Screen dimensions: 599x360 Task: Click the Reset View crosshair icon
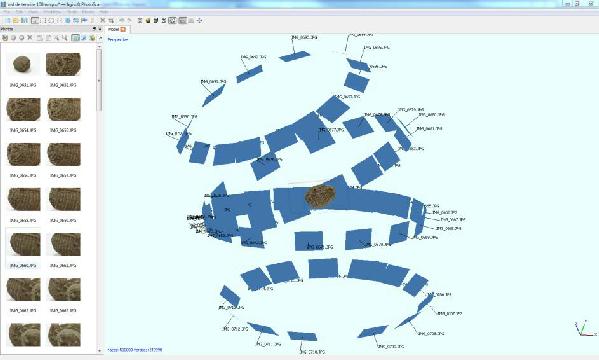tap(199, 21)
